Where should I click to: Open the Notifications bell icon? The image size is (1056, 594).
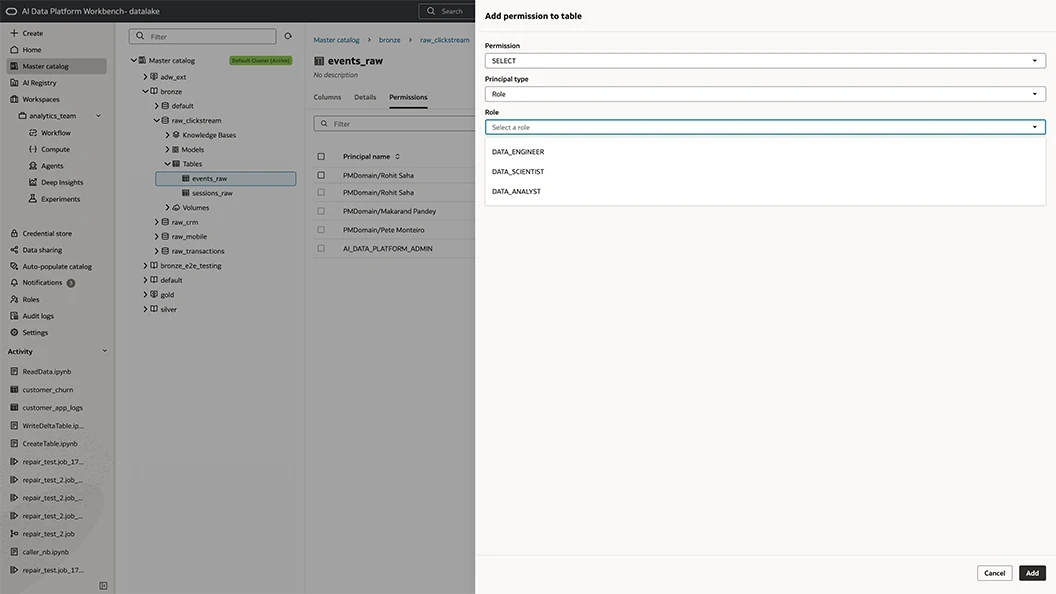[x=14, y=283]
